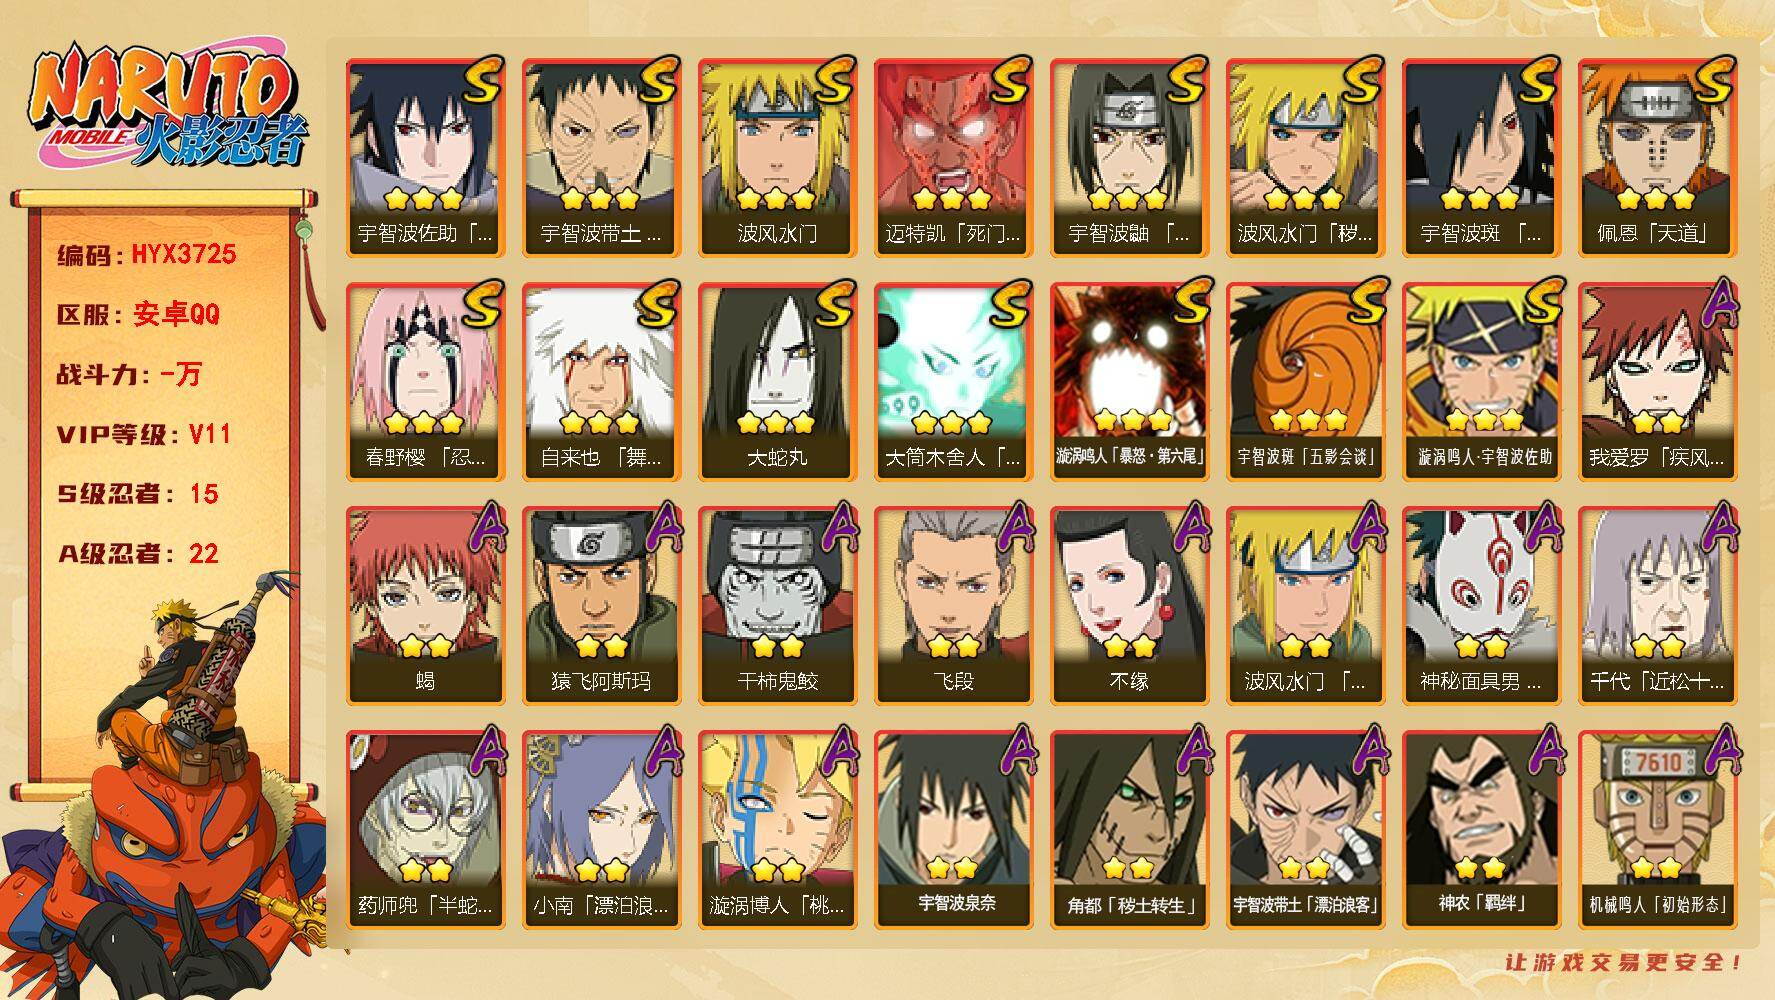Select the 波风水门 S-rank ninja card
The image size is (1775, 1000).
pos(776,157)
